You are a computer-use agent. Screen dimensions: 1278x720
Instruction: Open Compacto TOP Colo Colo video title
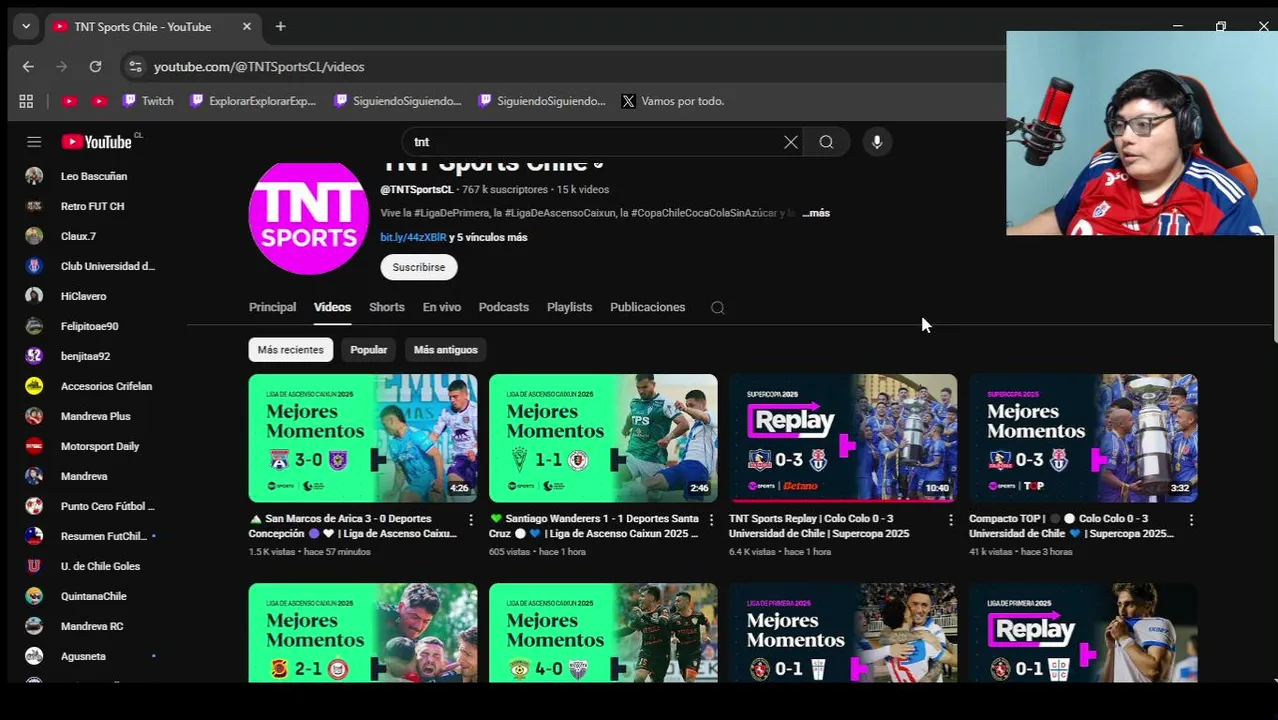(1072, 526)
